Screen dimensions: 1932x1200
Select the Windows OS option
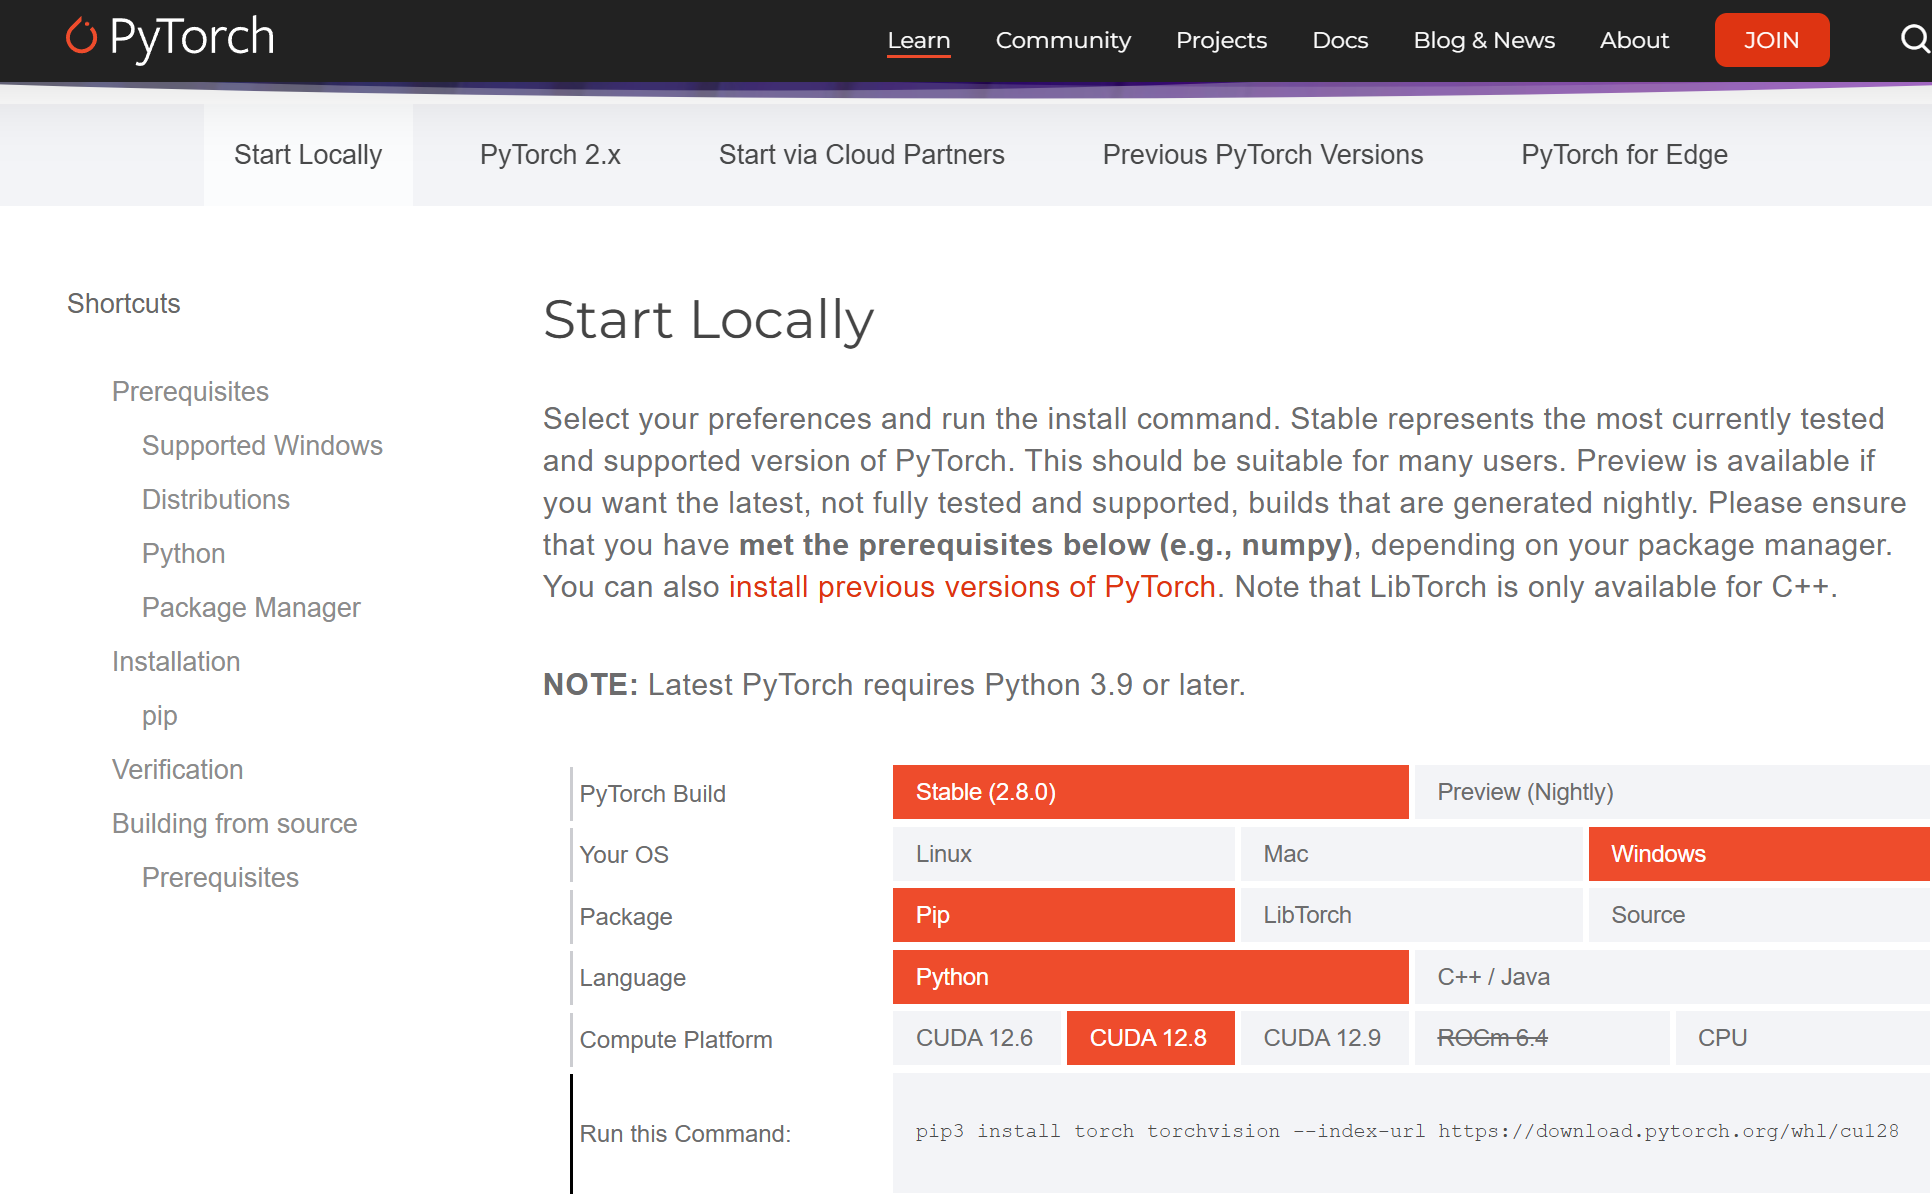pyautogui.click(x=1758, y=854)
